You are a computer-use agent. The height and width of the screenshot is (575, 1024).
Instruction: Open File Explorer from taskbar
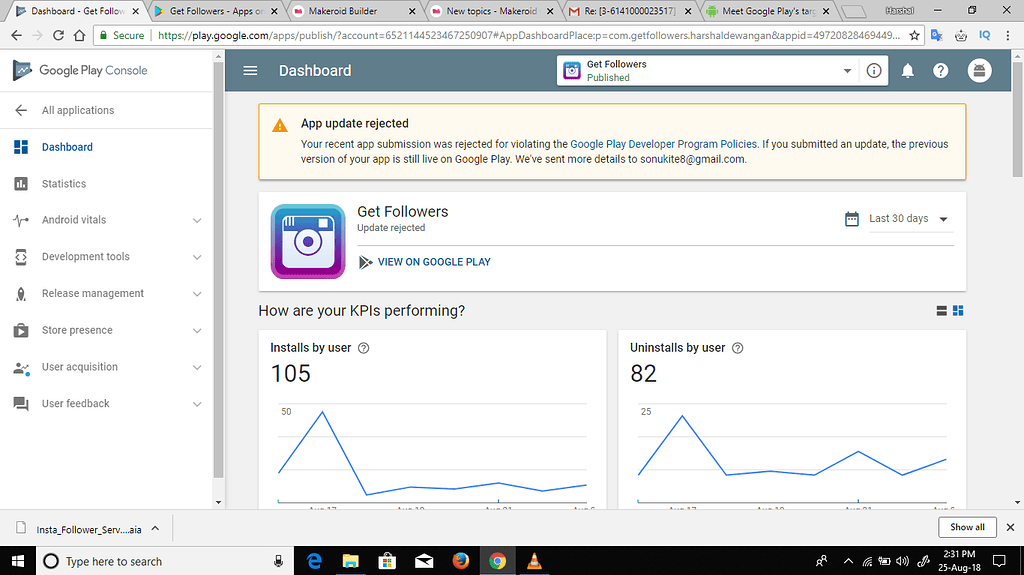[x=351, y=561]
